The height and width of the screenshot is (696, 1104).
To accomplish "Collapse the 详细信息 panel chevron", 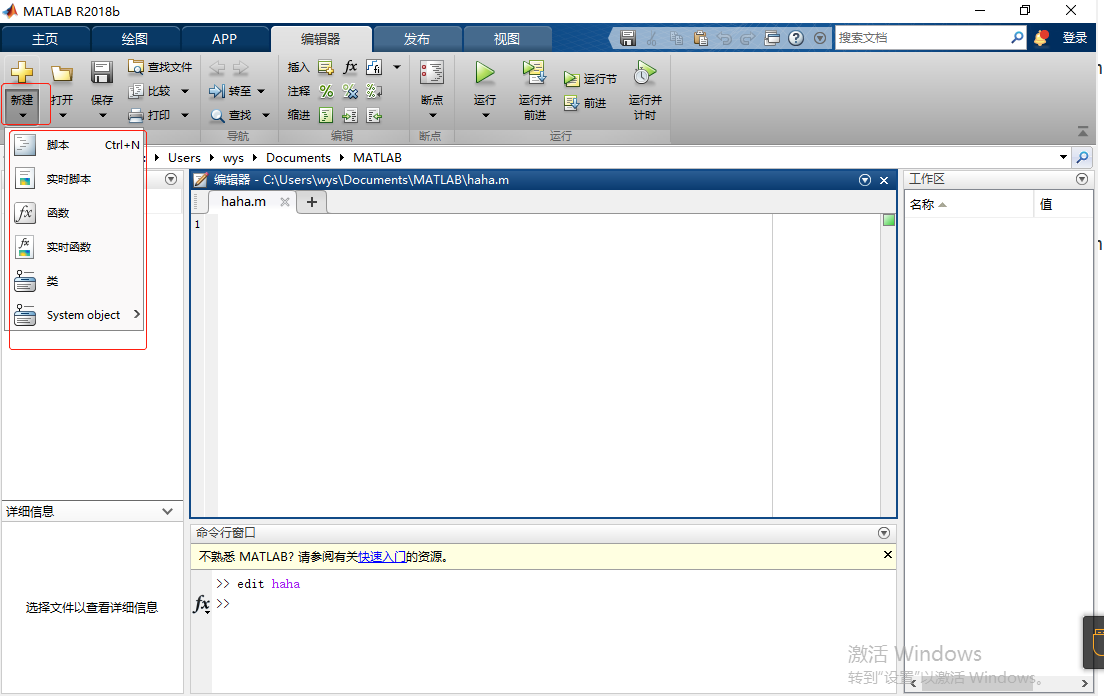I will pyautogui.click(x=168, y=512).
